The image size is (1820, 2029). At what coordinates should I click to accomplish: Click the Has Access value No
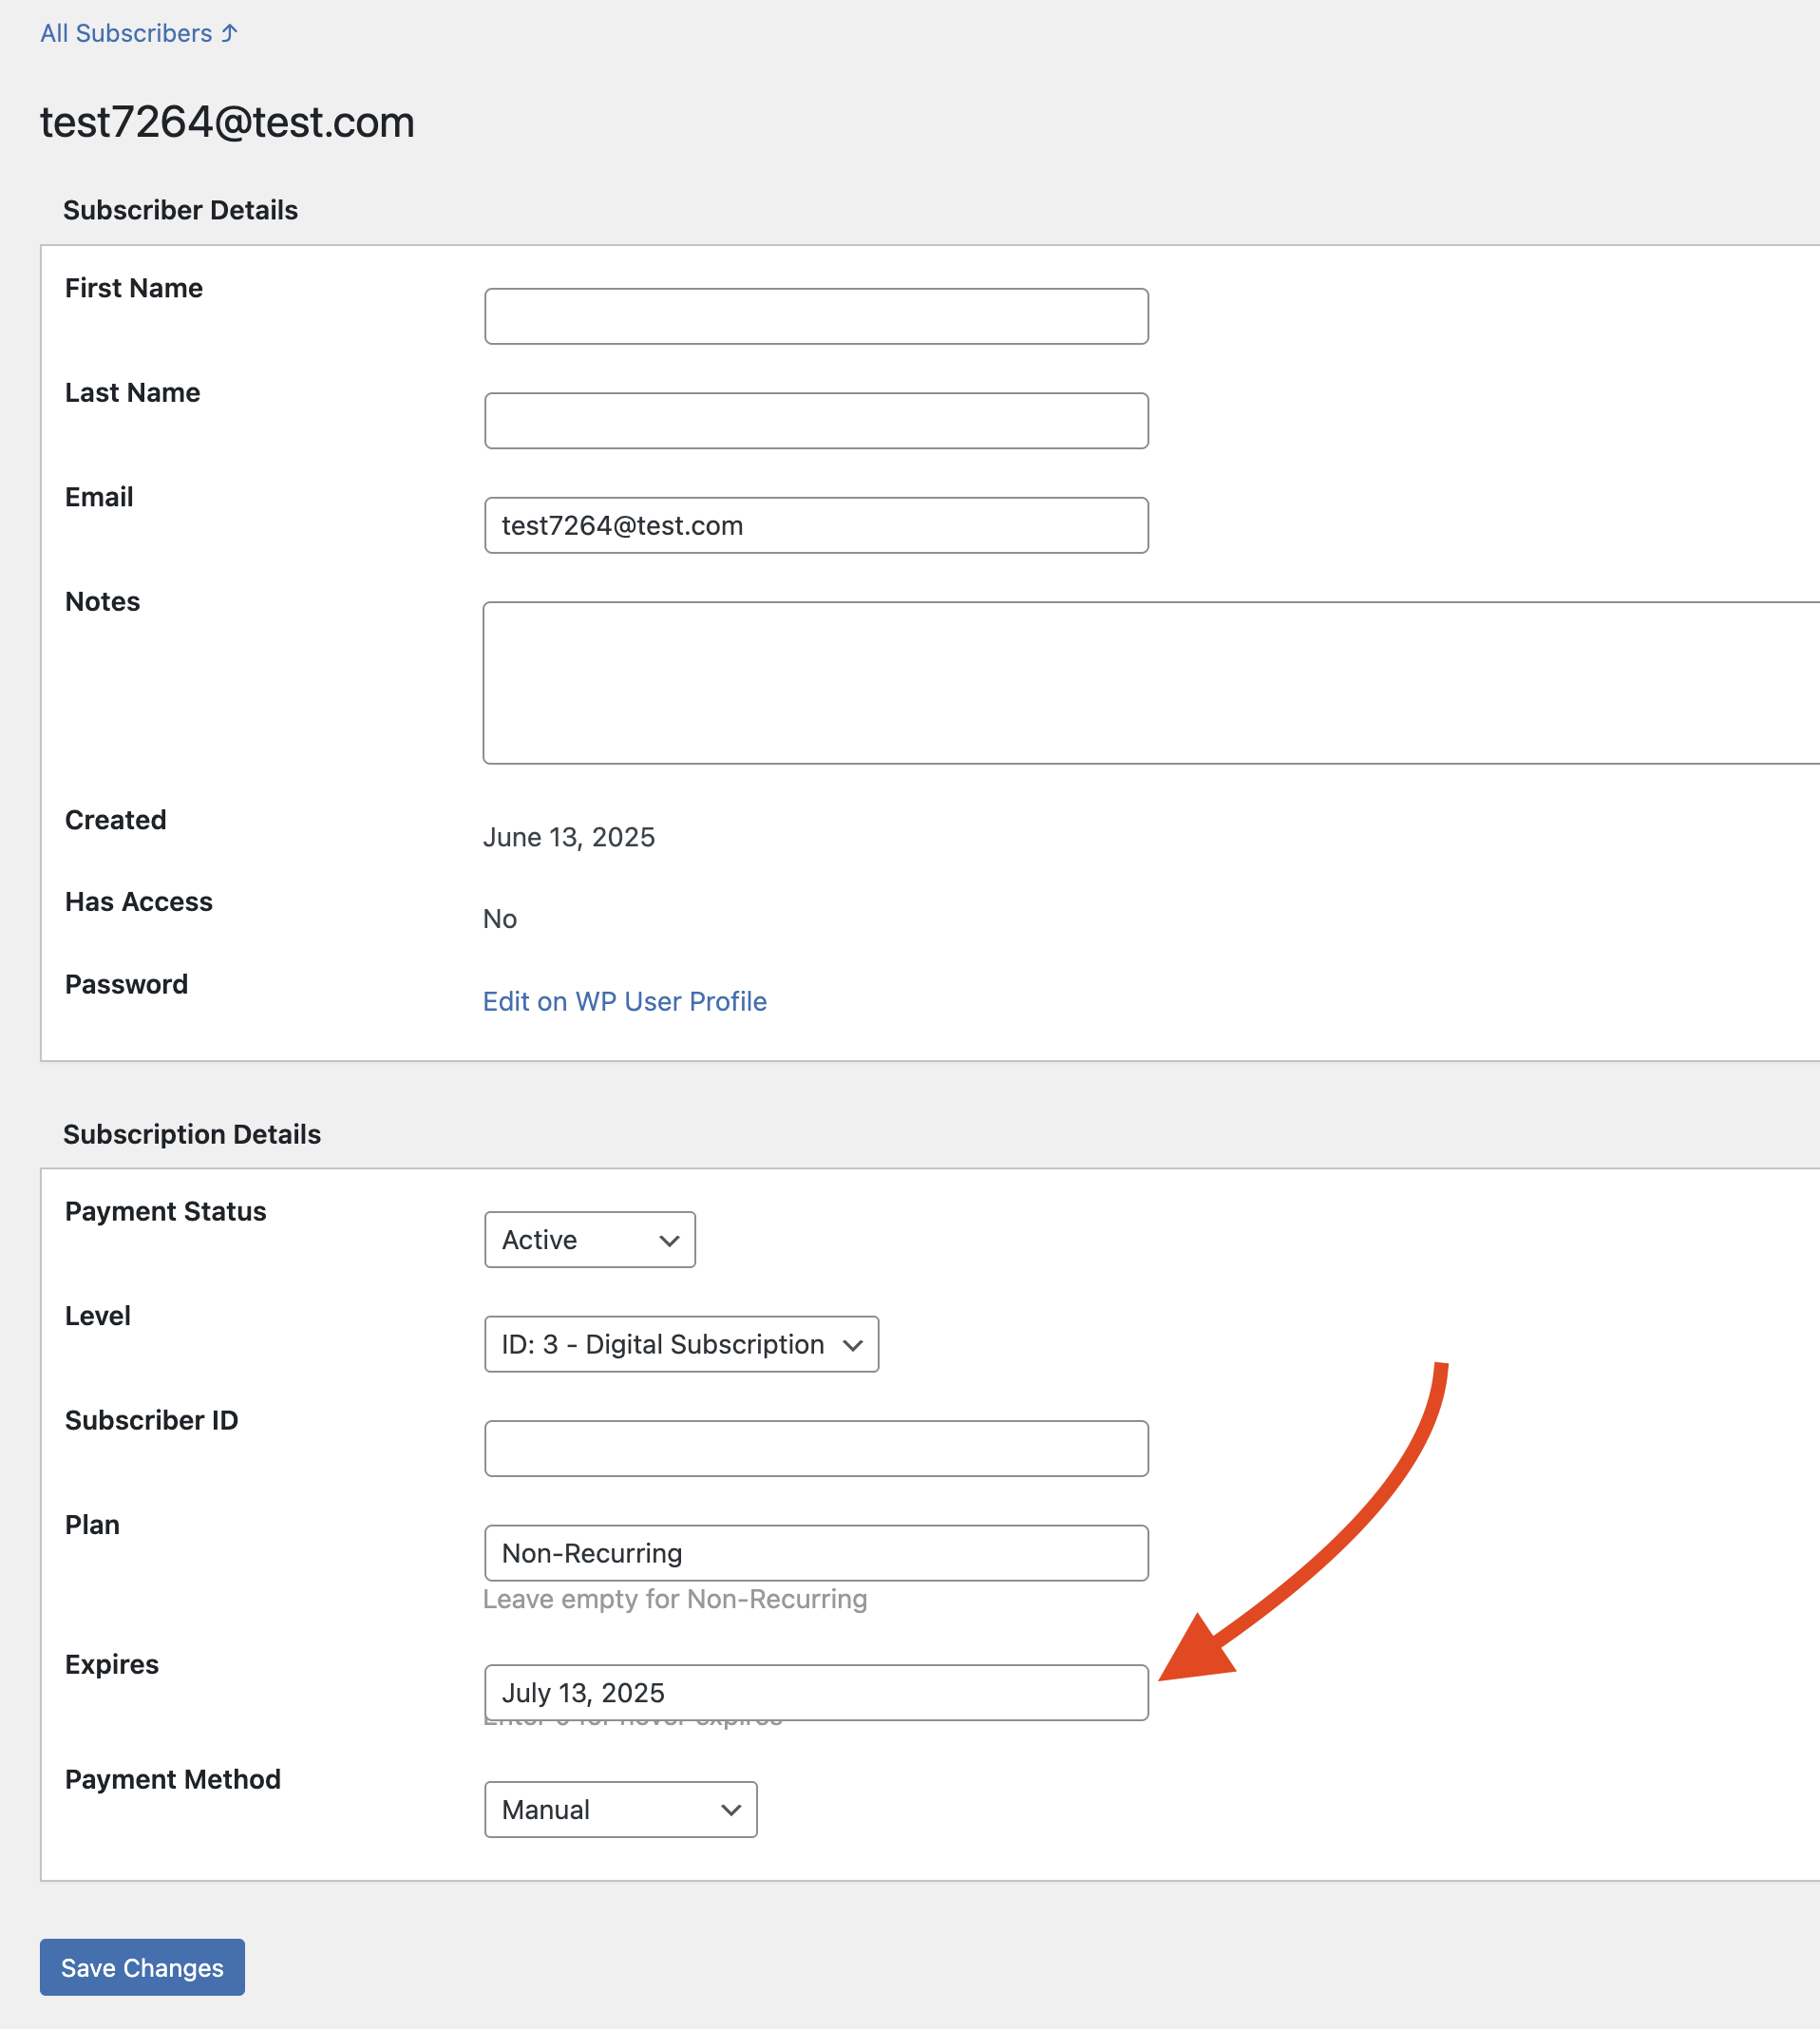pos(499,919)
